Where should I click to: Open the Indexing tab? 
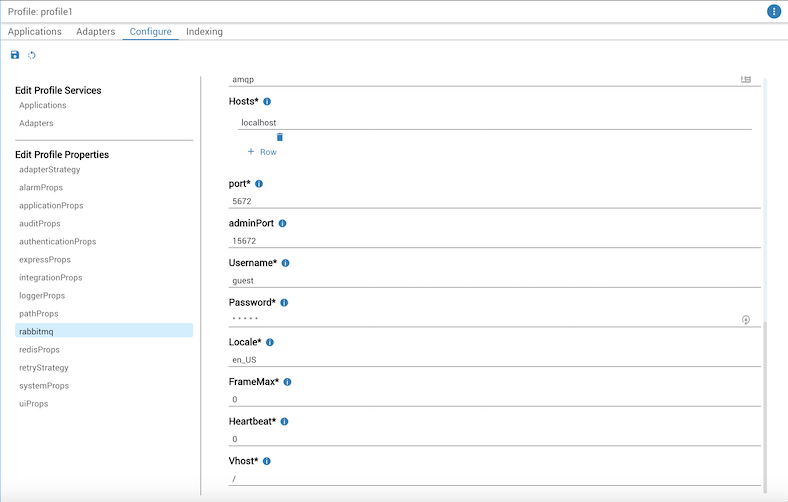204,32
